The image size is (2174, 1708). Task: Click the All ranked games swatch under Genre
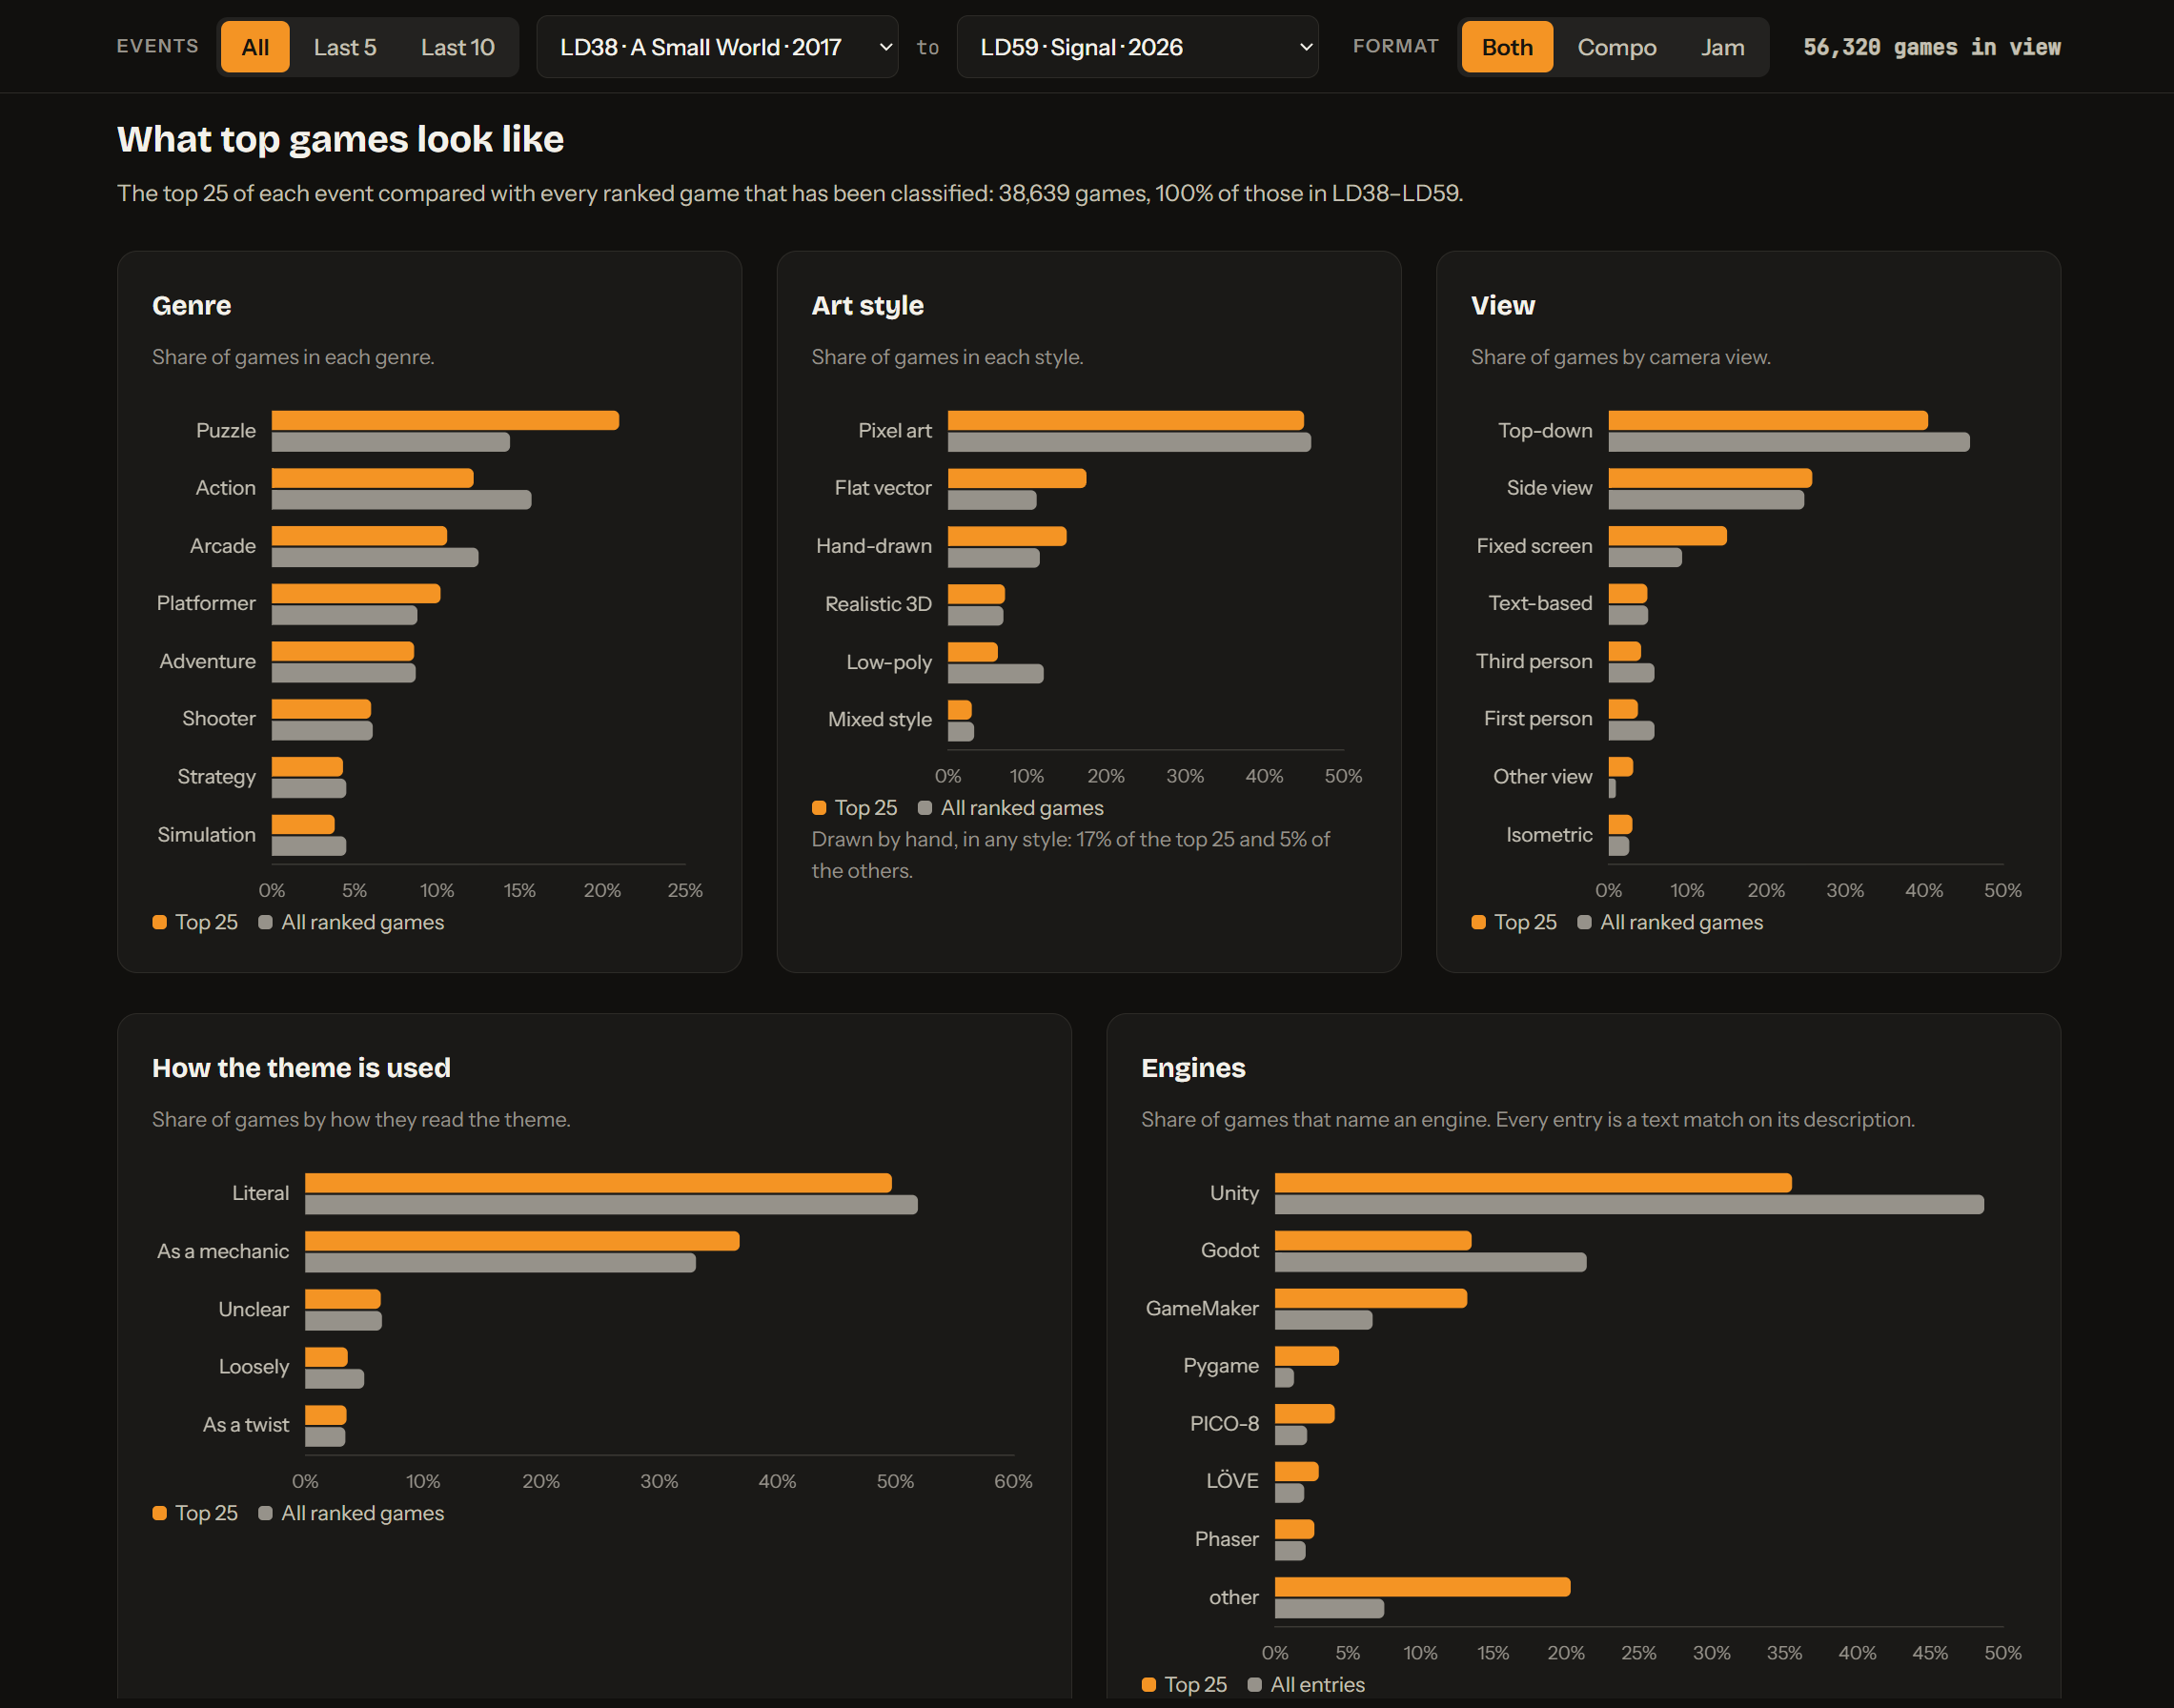point(265,922)
